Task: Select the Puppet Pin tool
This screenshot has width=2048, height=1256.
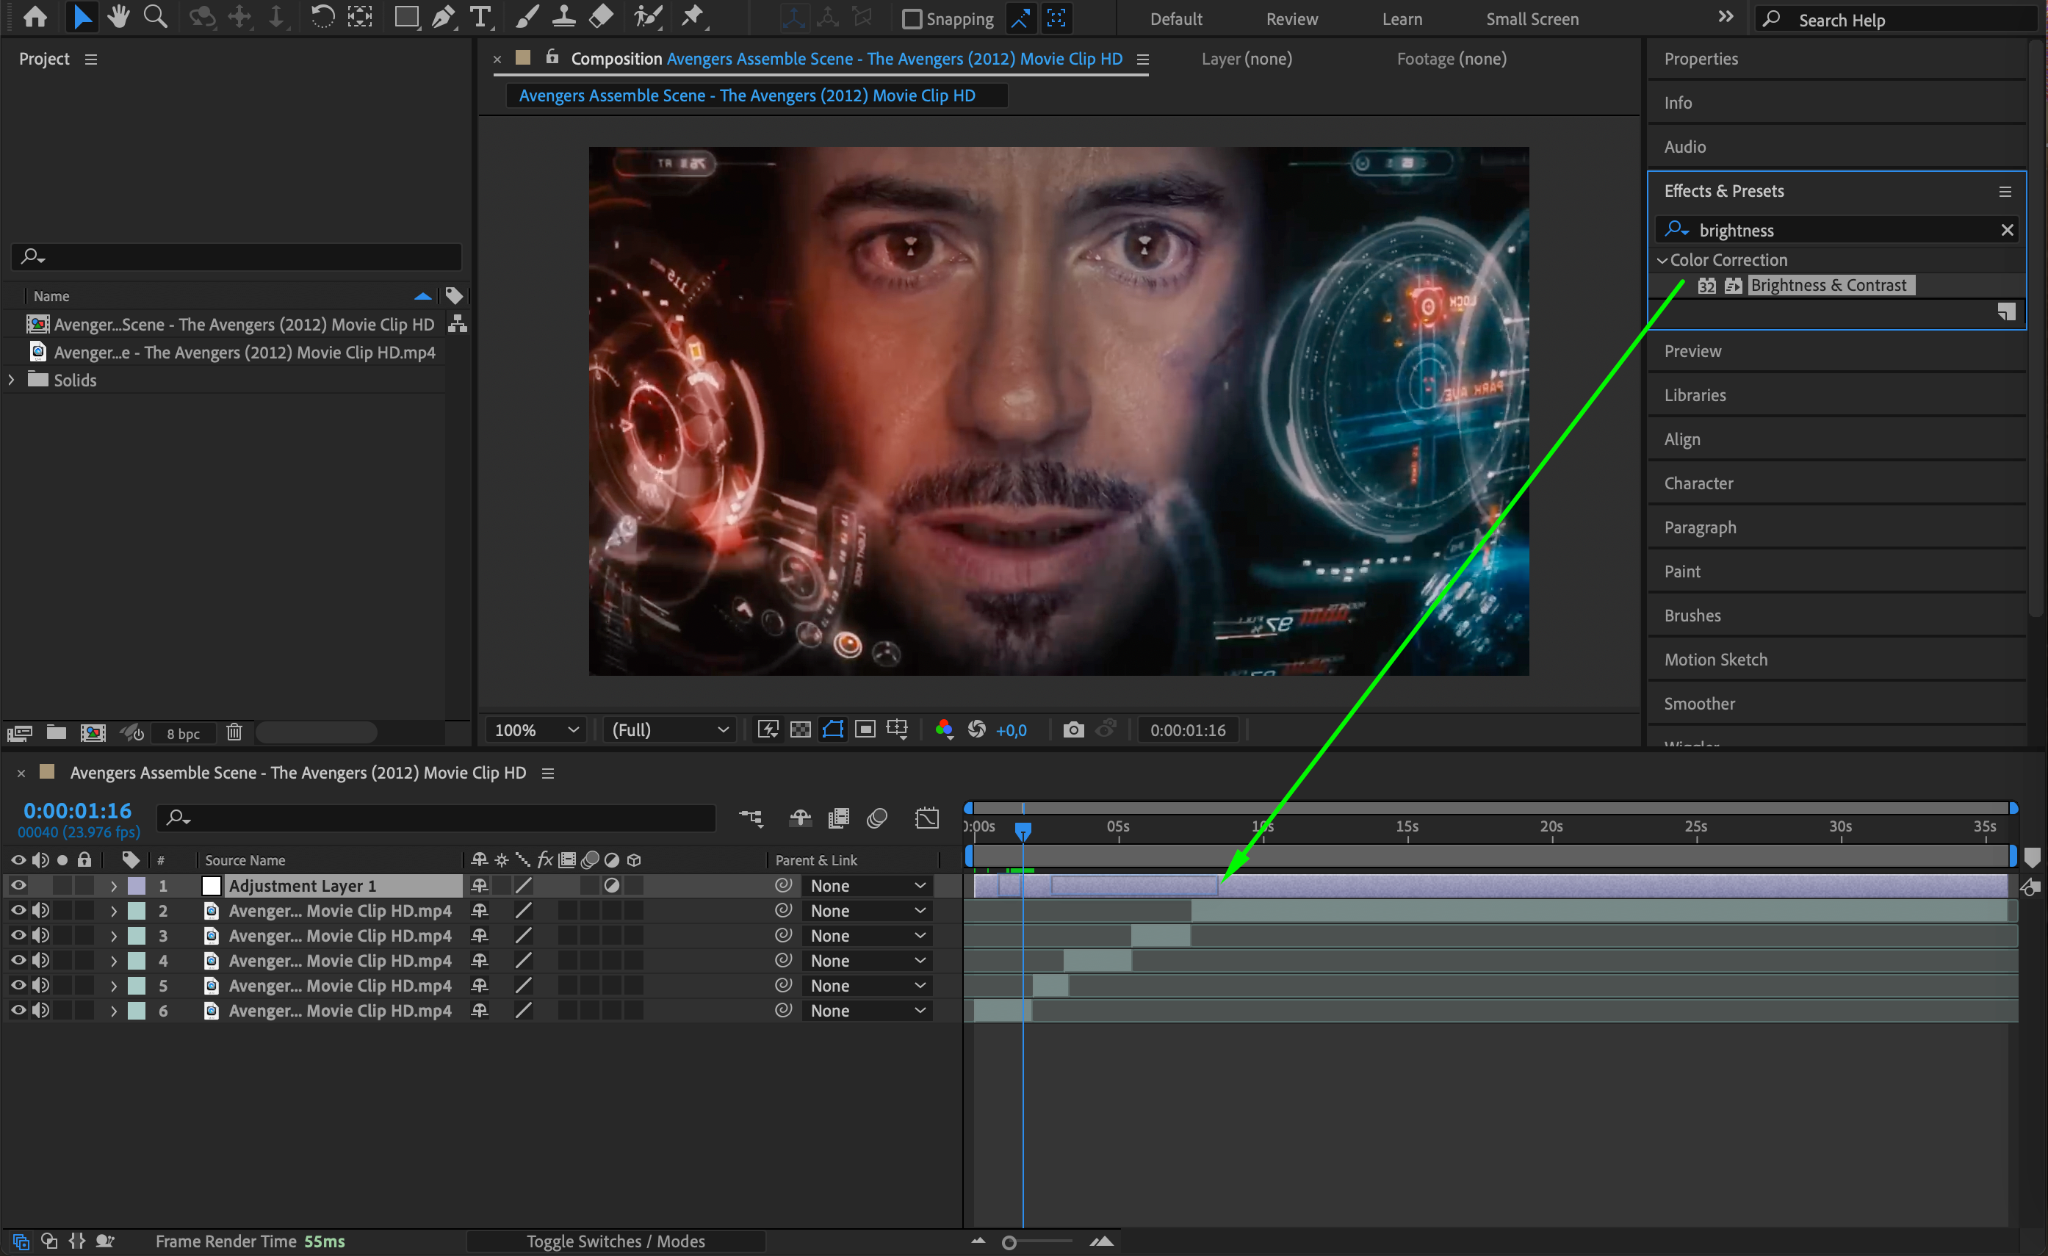Action: (x=692, y=17)
